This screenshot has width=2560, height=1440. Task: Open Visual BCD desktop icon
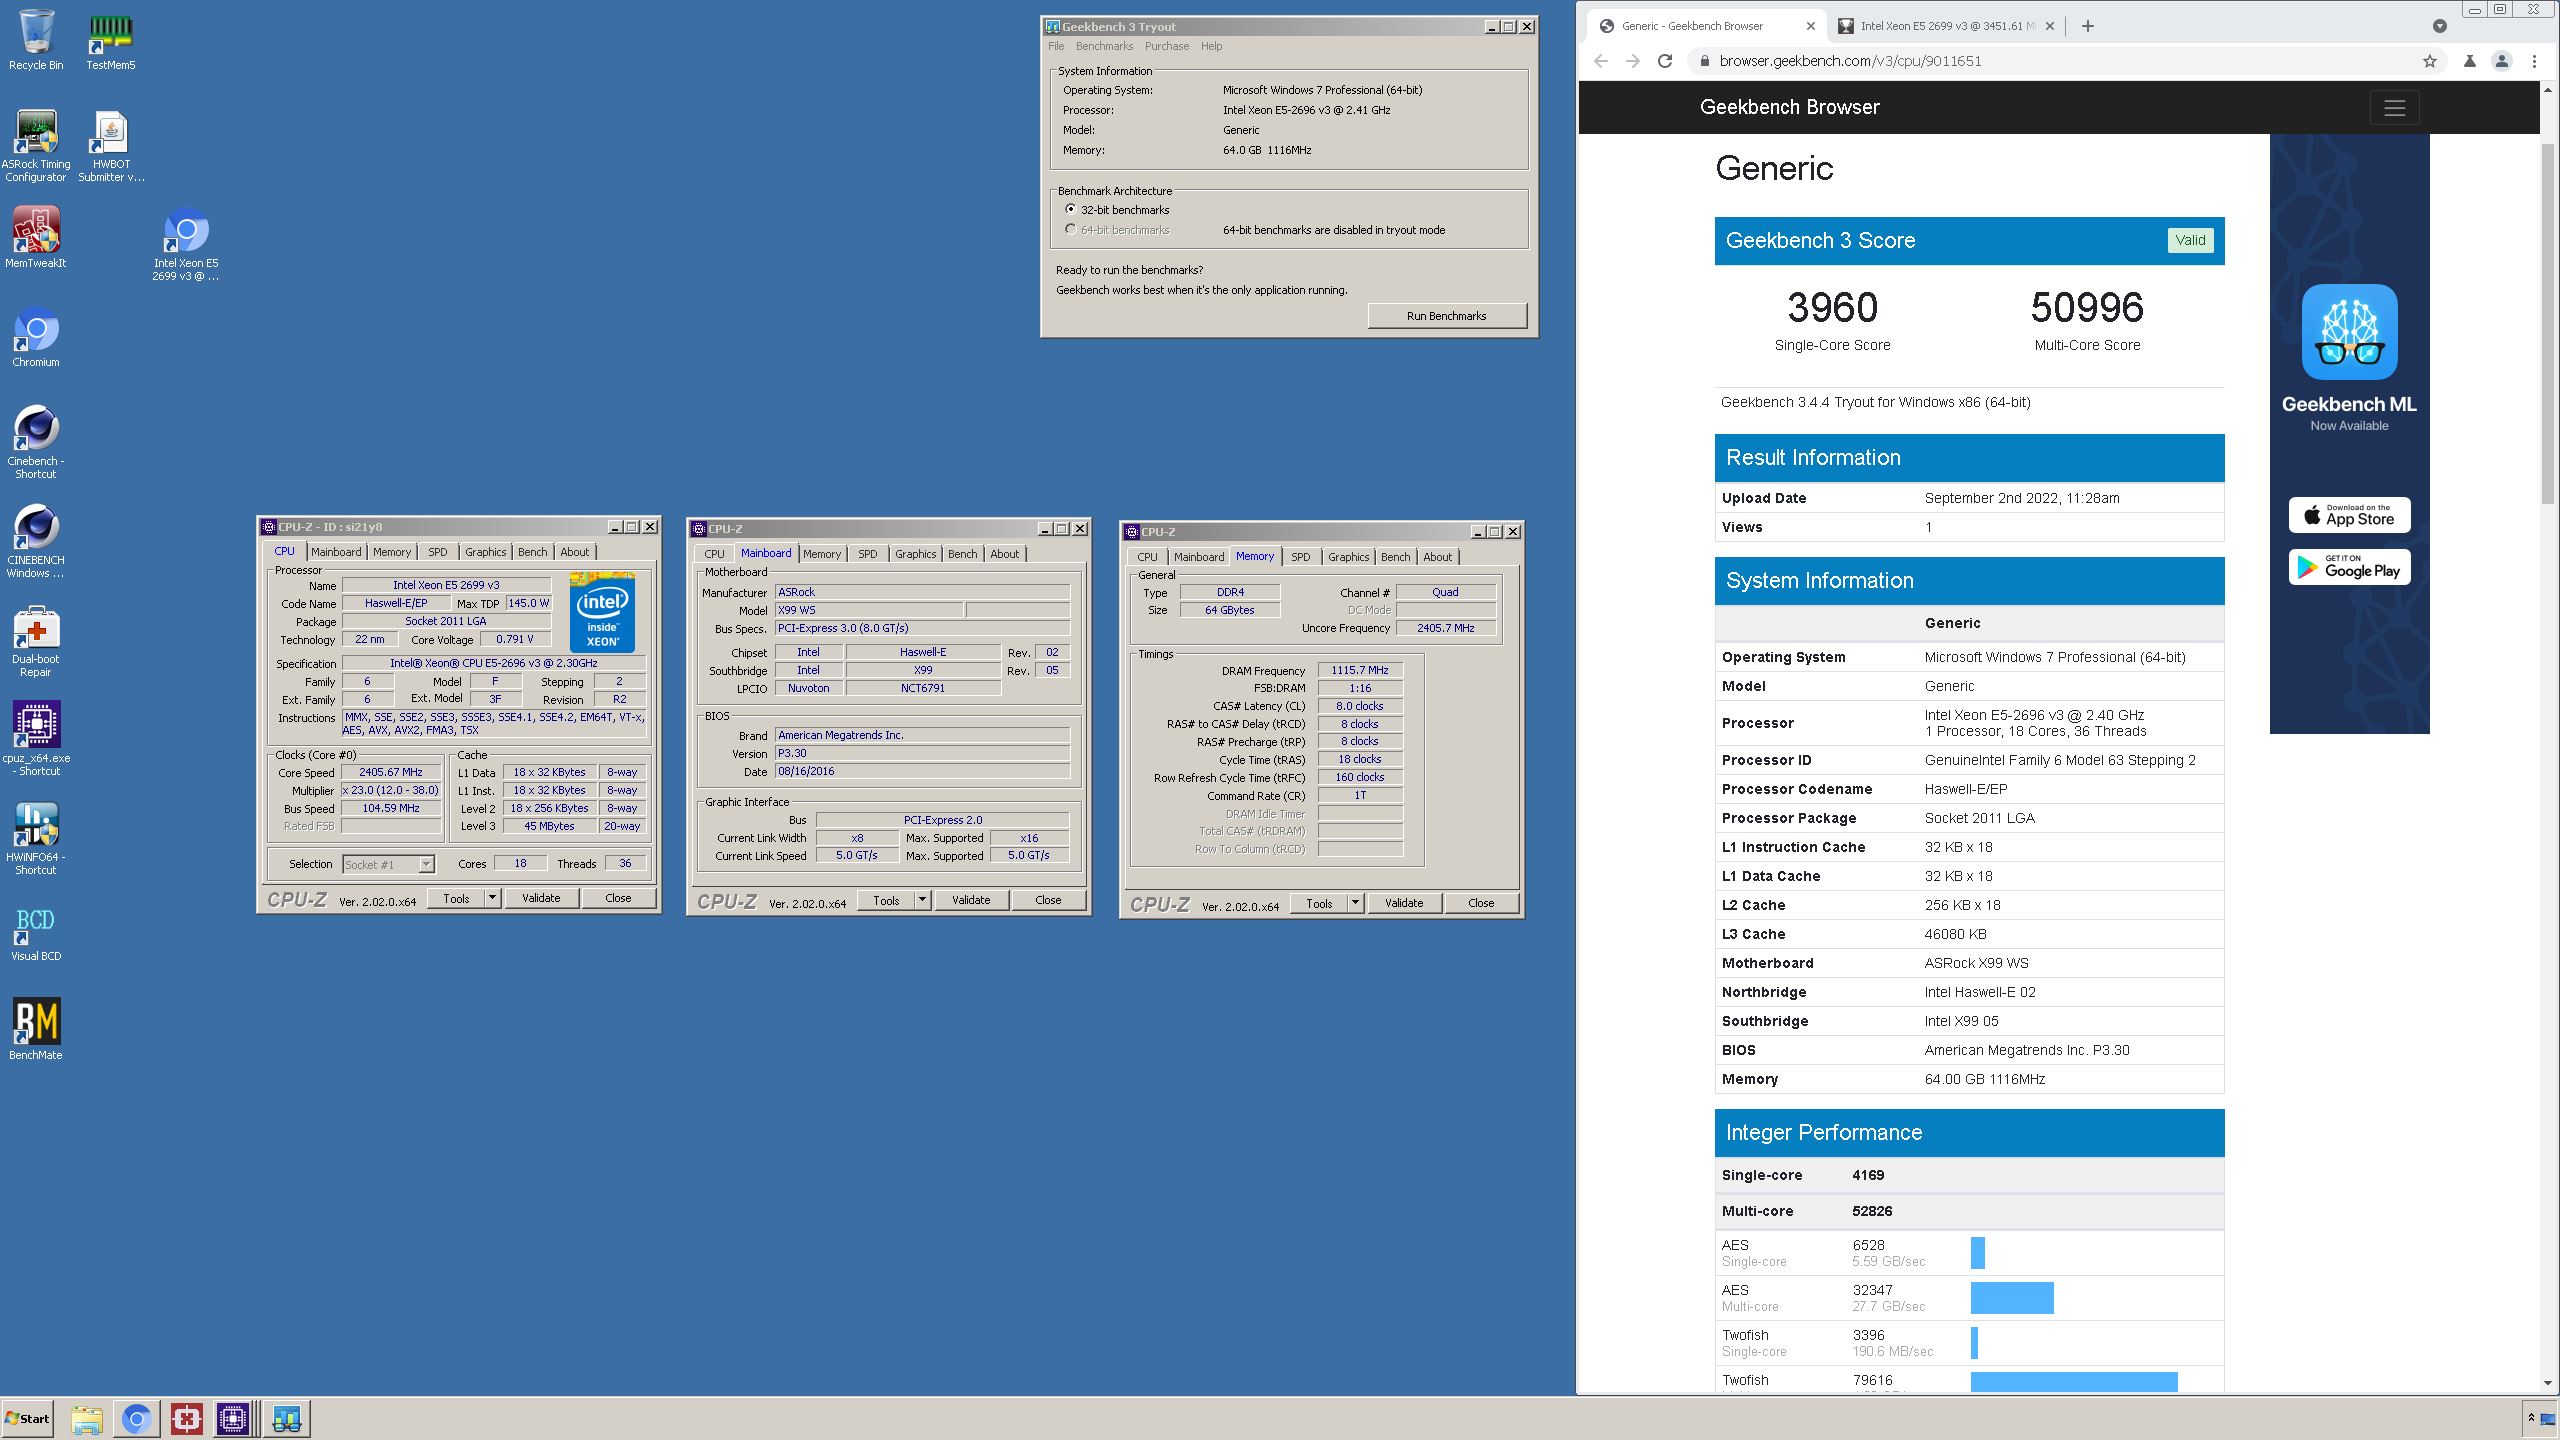click(x=36, y=932)
